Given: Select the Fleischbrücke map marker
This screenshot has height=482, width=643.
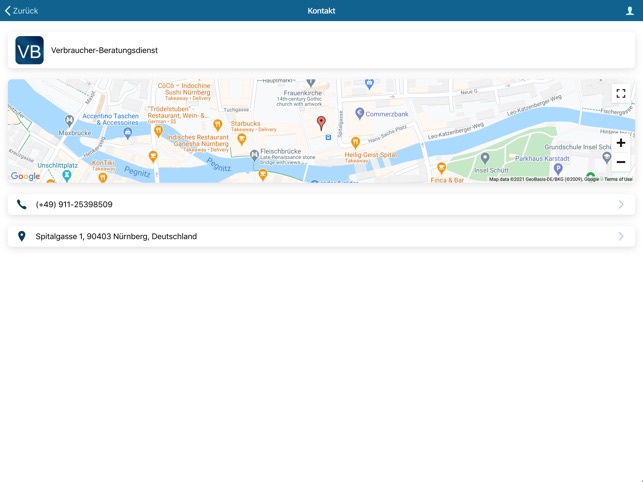Looking at the screenshot, I should click(x=254, y=156).
